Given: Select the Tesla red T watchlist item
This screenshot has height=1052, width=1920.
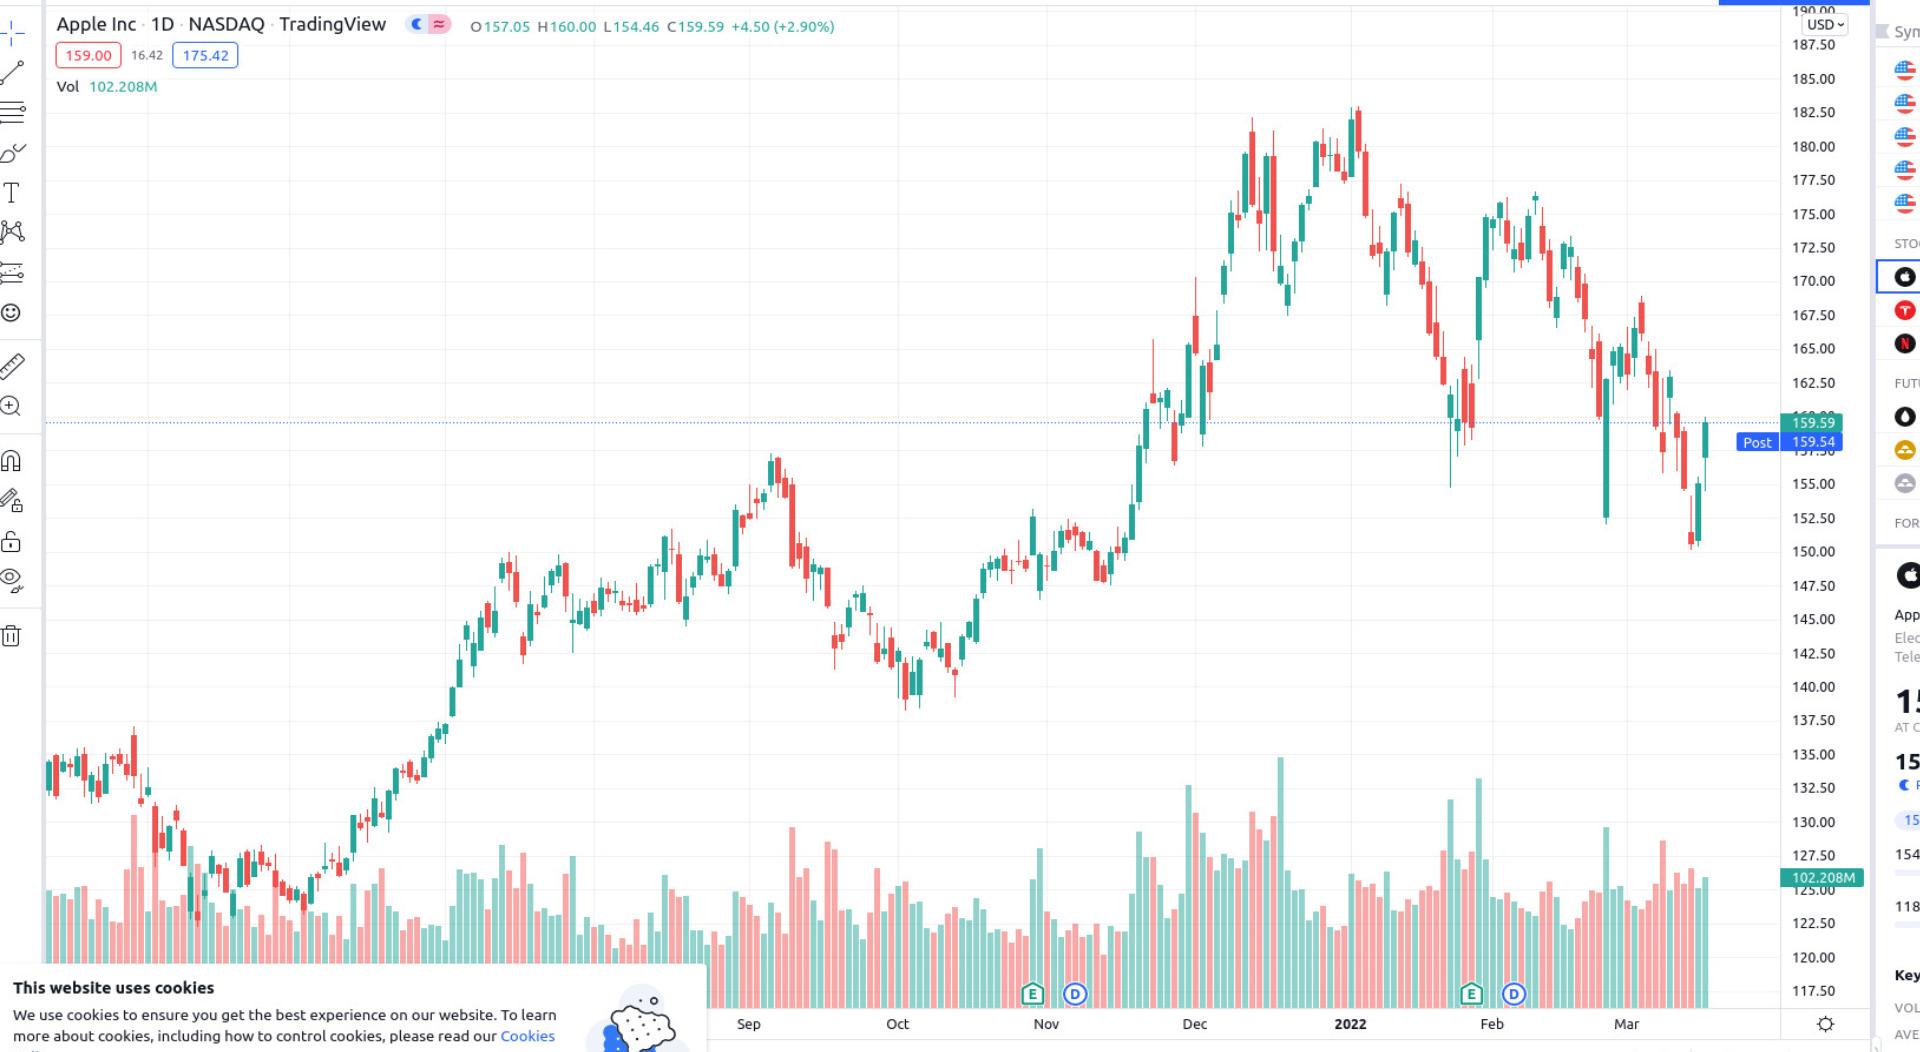Looking at the screenshot, I should [1904, 311].
